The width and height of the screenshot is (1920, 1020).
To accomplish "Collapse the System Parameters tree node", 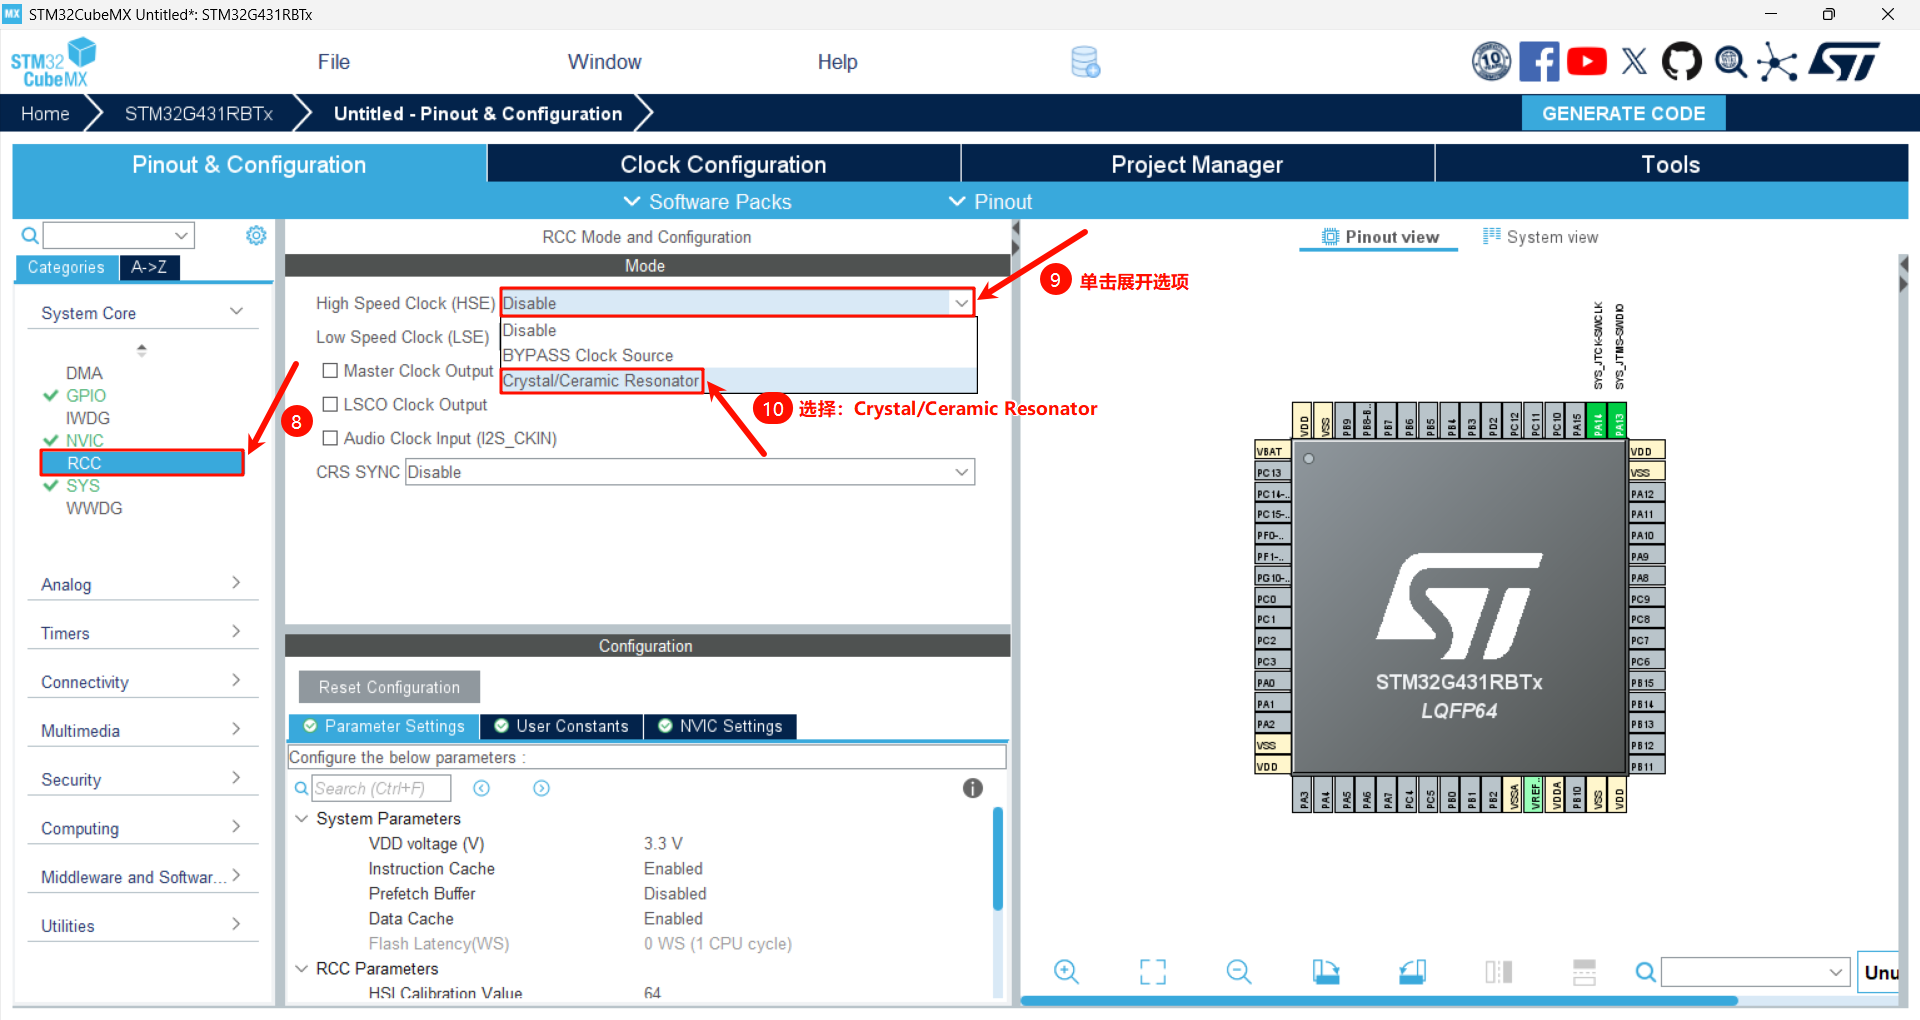I will tap(302, 819).
